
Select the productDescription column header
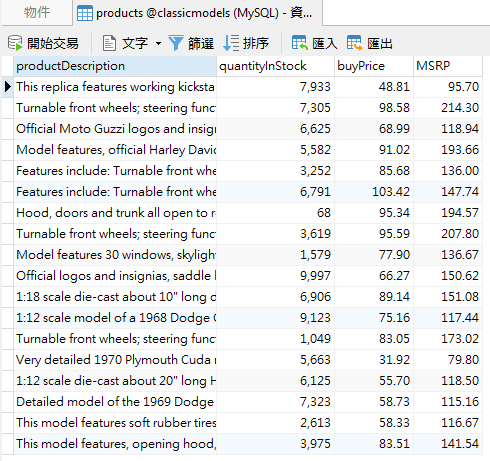tap(115, 66)
